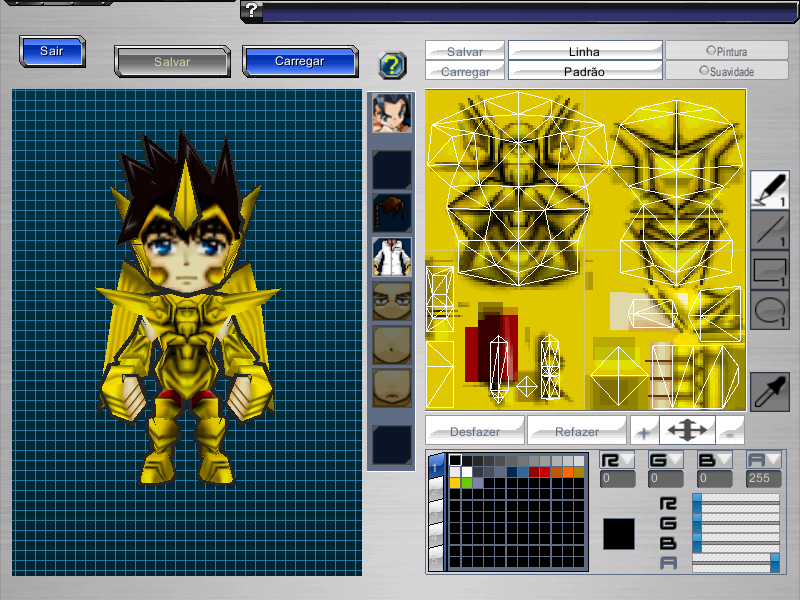Image resolution: width=800 pixels, height=600 pixels.
Task: Click the blue Carregar button
Action: [300, 61]
